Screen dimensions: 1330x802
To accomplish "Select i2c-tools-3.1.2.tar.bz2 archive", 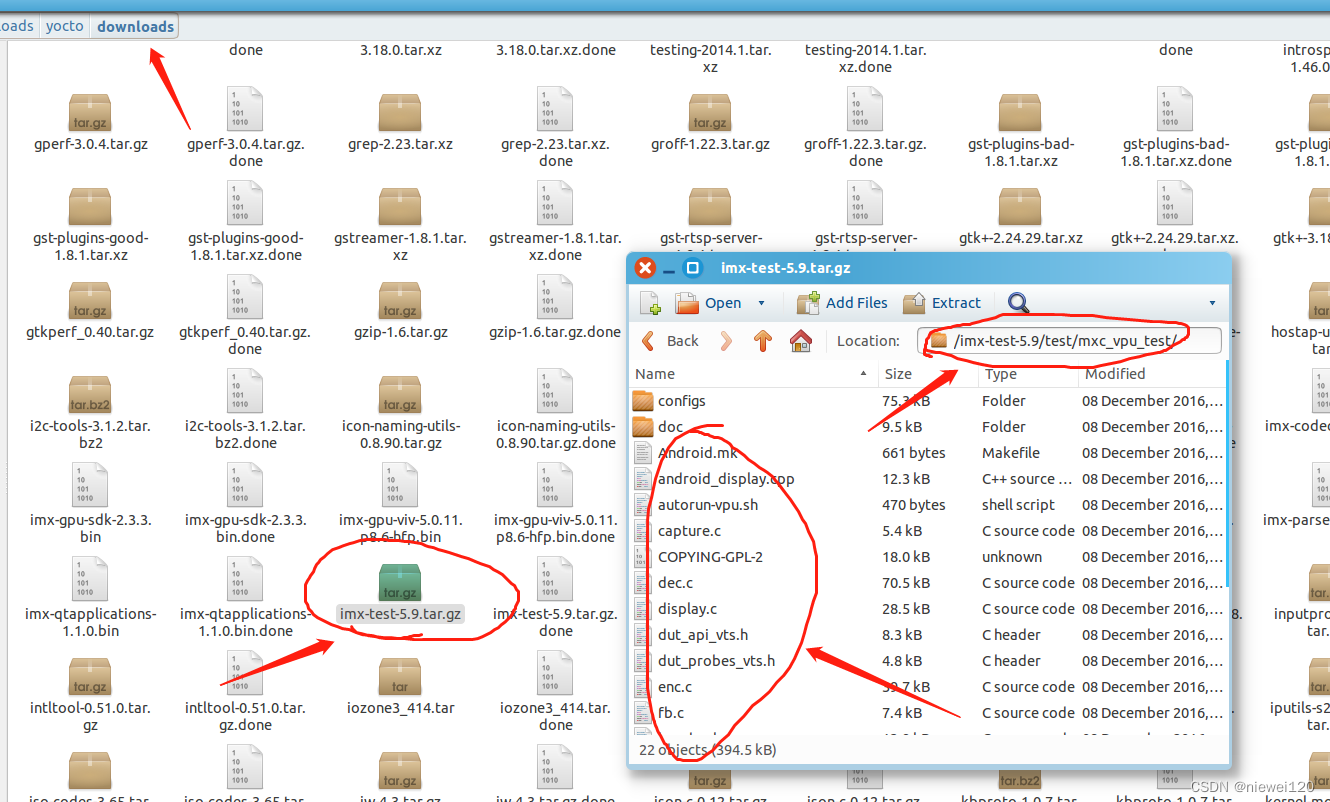I will coord(90,414).
